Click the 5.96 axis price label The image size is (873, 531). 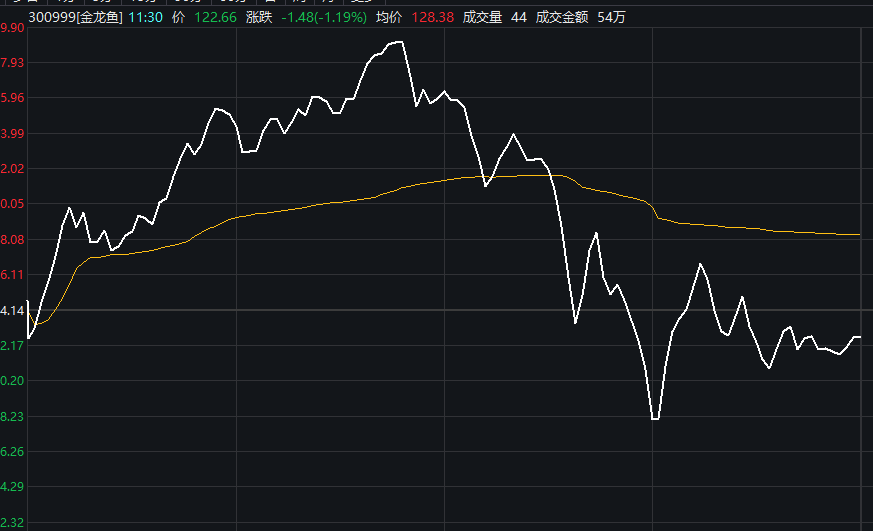[x=12, y=97]
